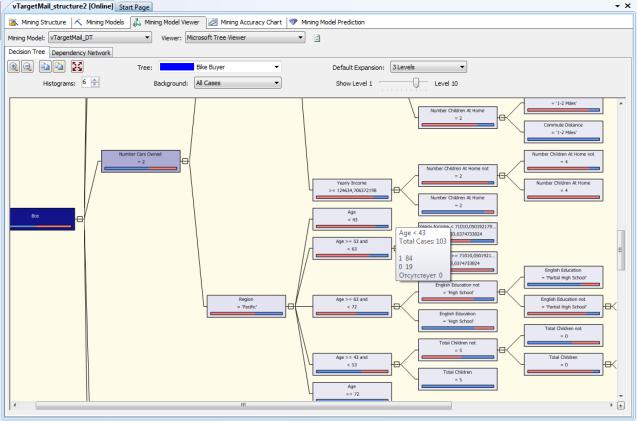Select the Commute Distance = '1-2 Miles' node
This screenshot has height=421, width=638.
coord(564,132)
